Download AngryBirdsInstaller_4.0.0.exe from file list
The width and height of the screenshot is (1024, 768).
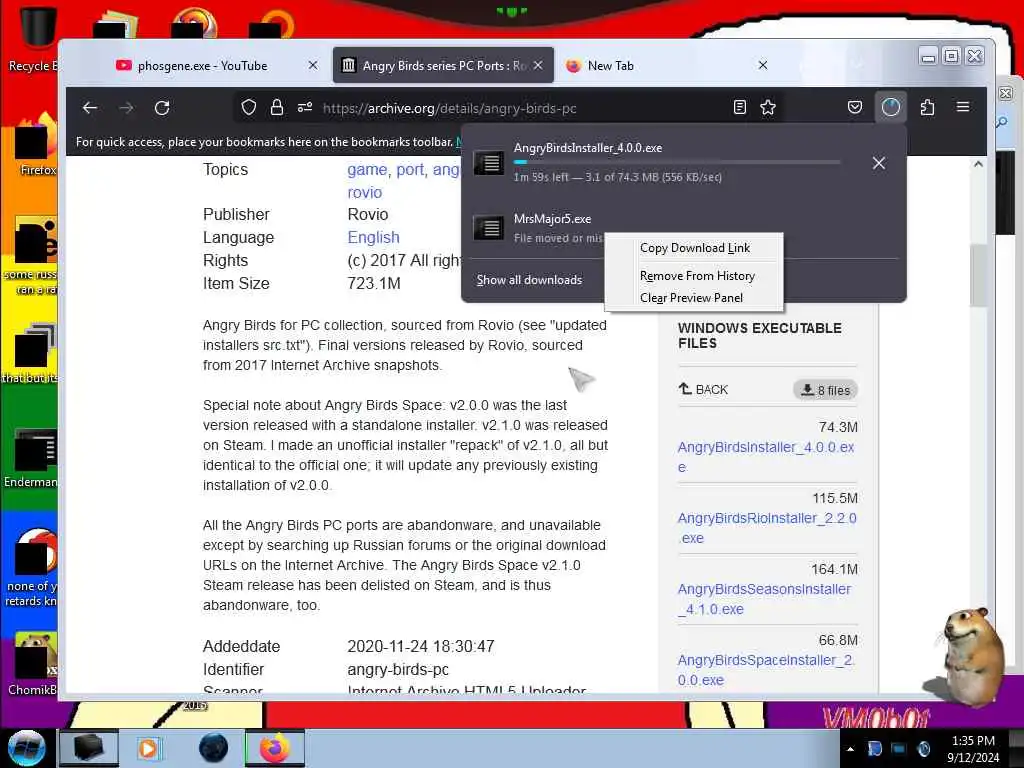pos(765,457)
